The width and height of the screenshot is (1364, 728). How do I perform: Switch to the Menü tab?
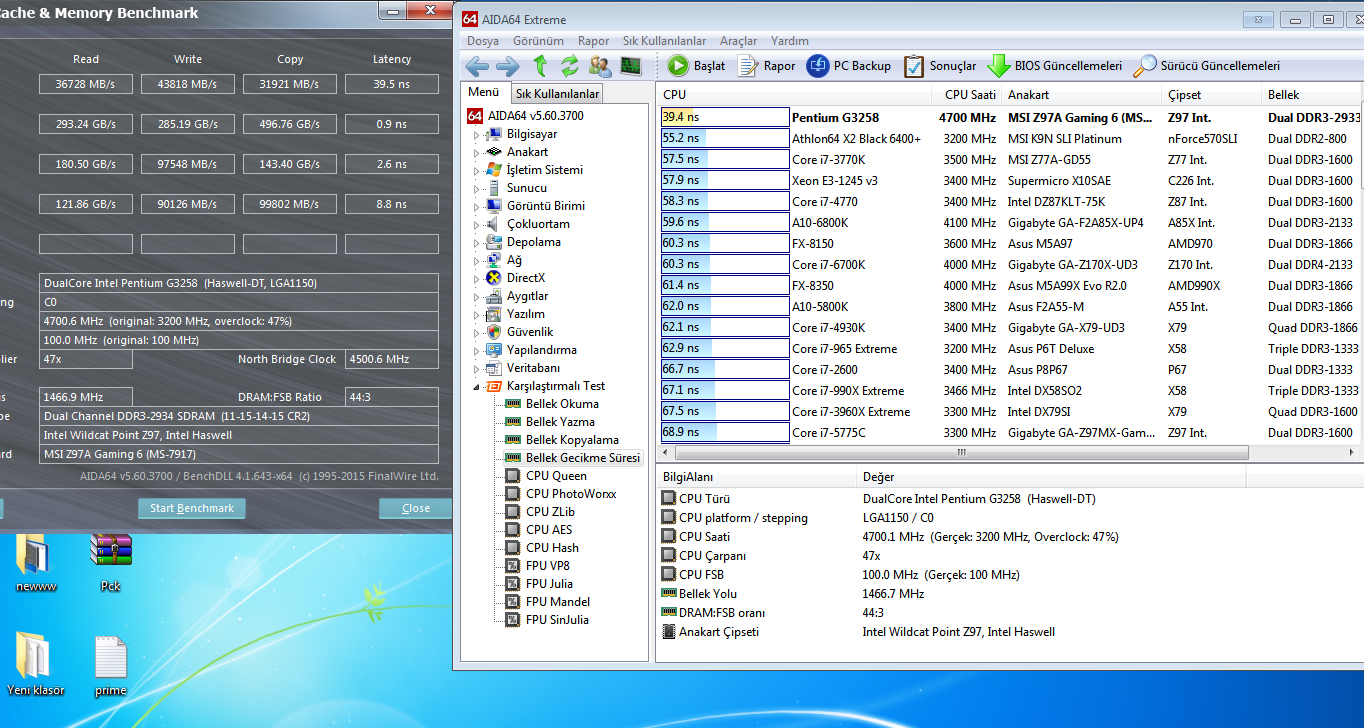tap(483, 92)
